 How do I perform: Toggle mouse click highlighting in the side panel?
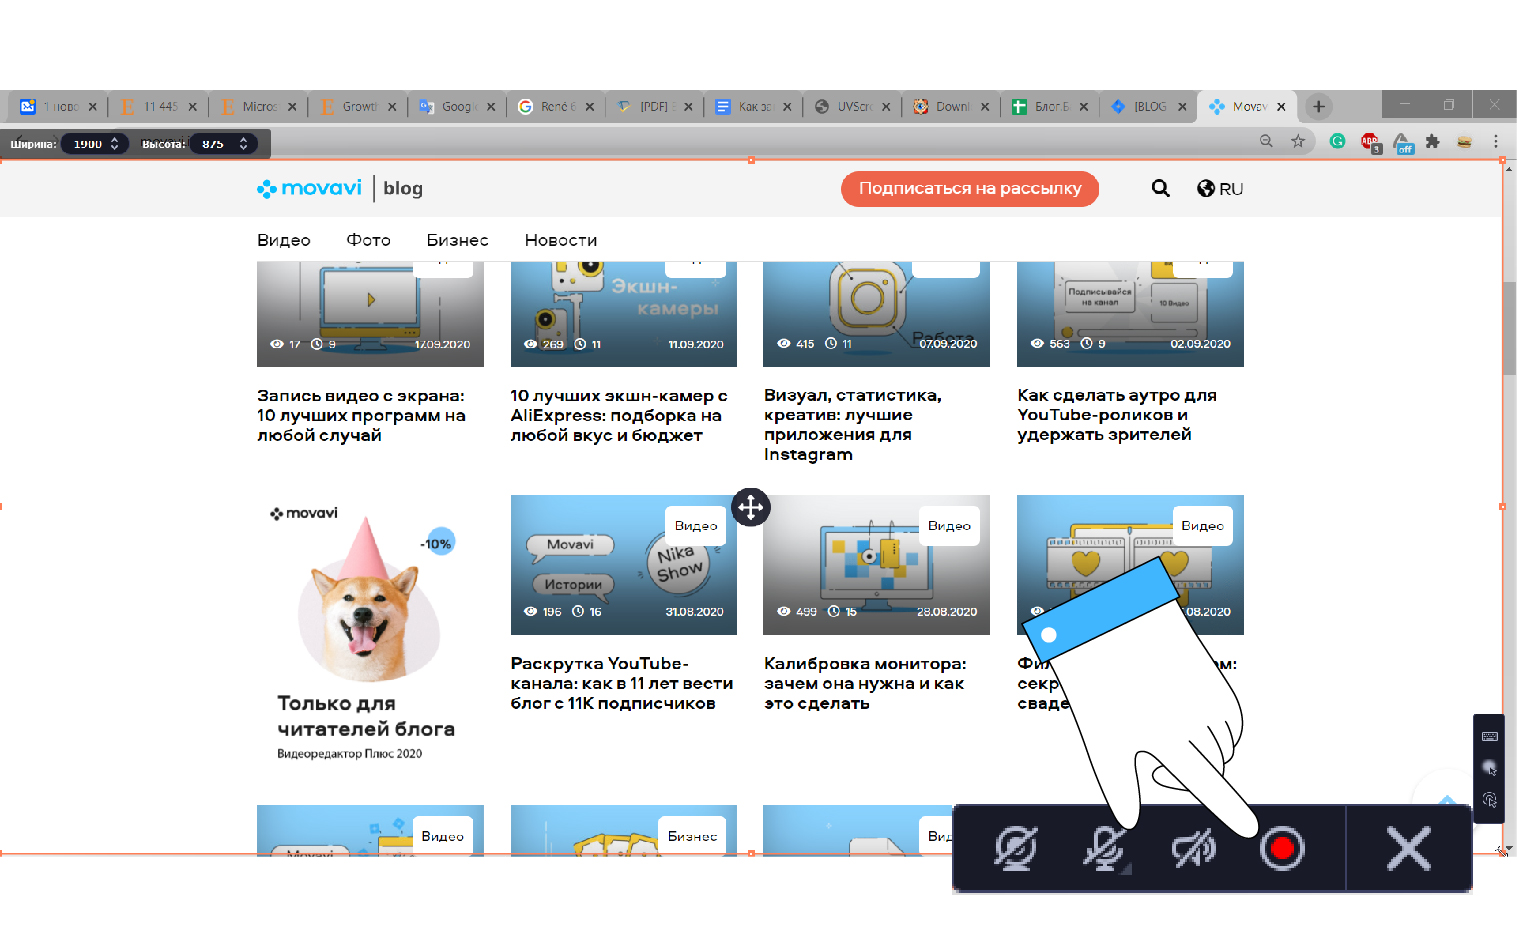tap(1490, 799)
